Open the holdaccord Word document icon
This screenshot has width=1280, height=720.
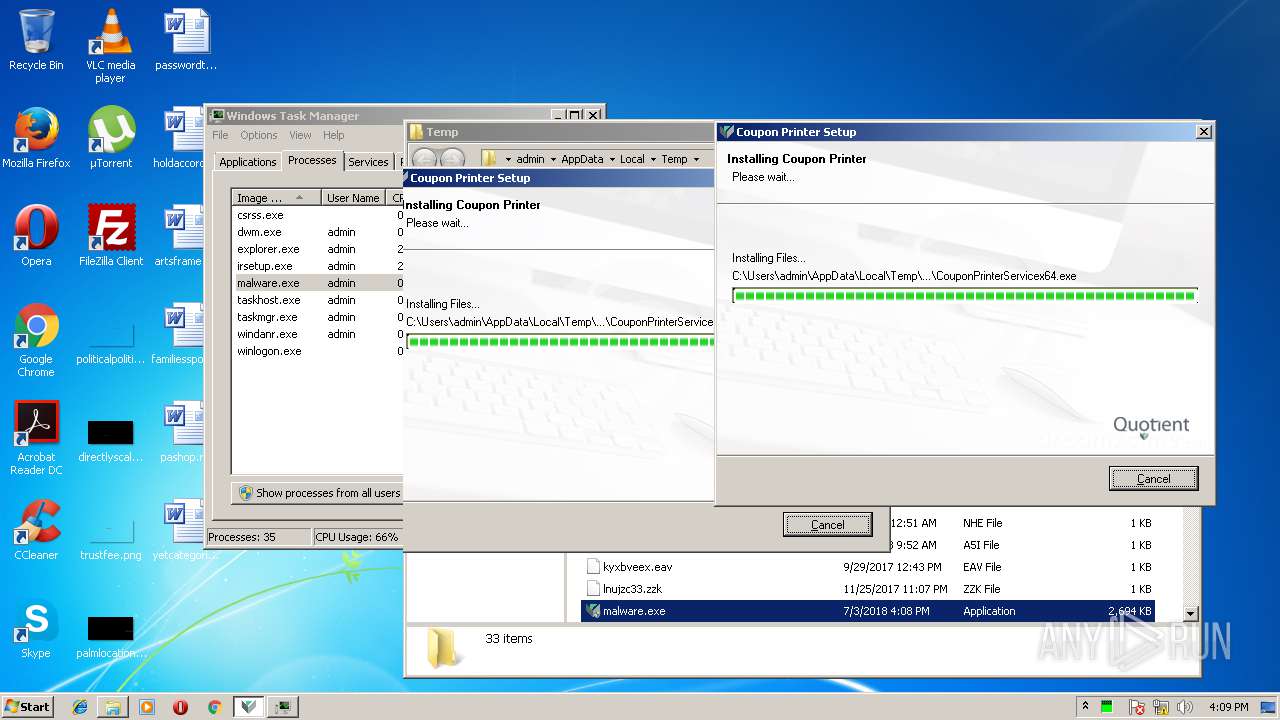[180, 138]
